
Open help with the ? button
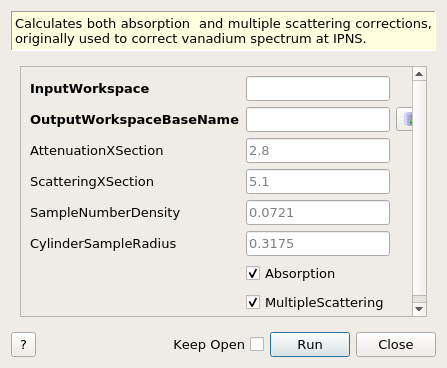point(23,344)
